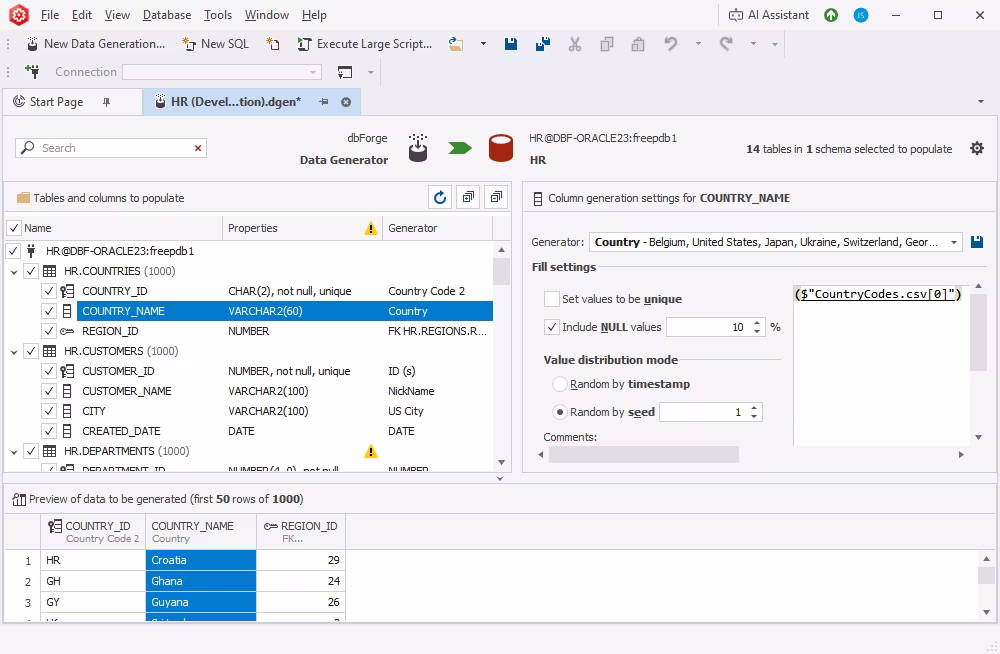
Task: Increase the NULL values percentage spinner
Action: pos(757,323)
